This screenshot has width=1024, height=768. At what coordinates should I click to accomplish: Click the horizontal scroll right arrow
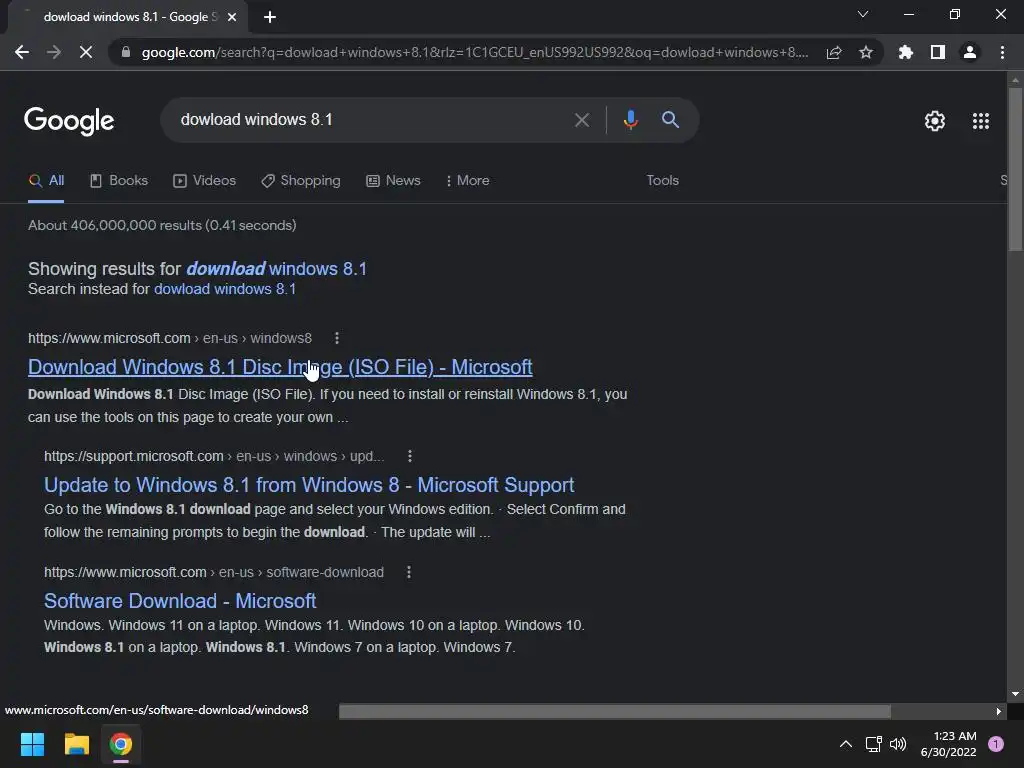coord(999,711)
